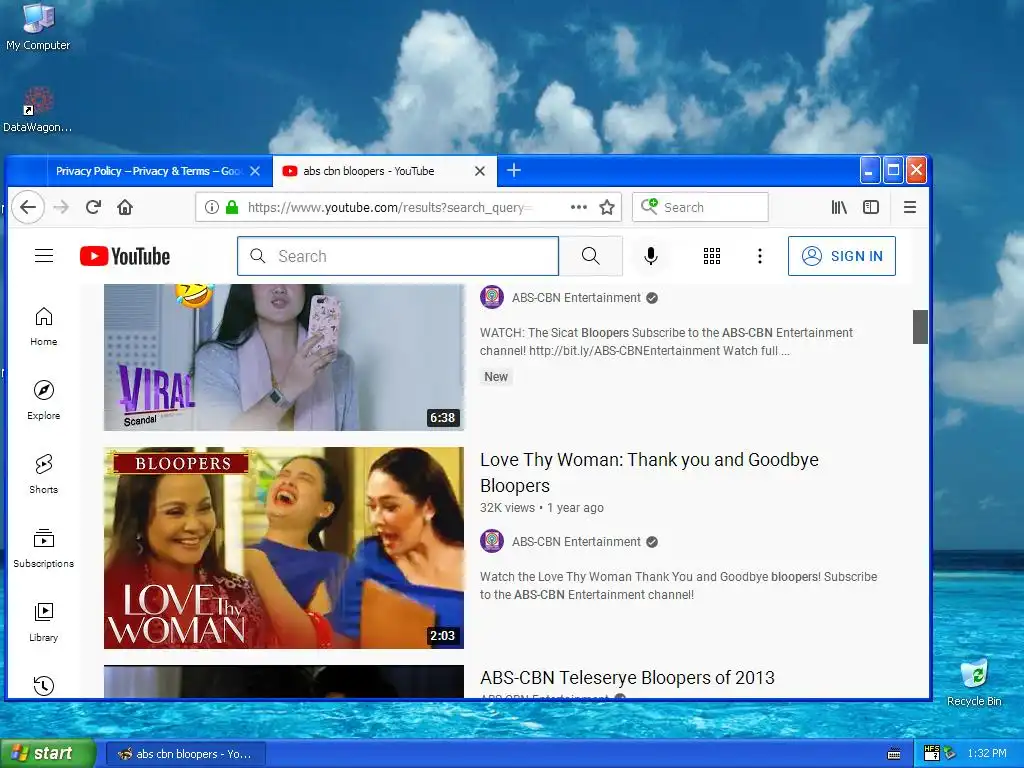Open a new browser tab
1024x768 pixels.
point(514,170)
